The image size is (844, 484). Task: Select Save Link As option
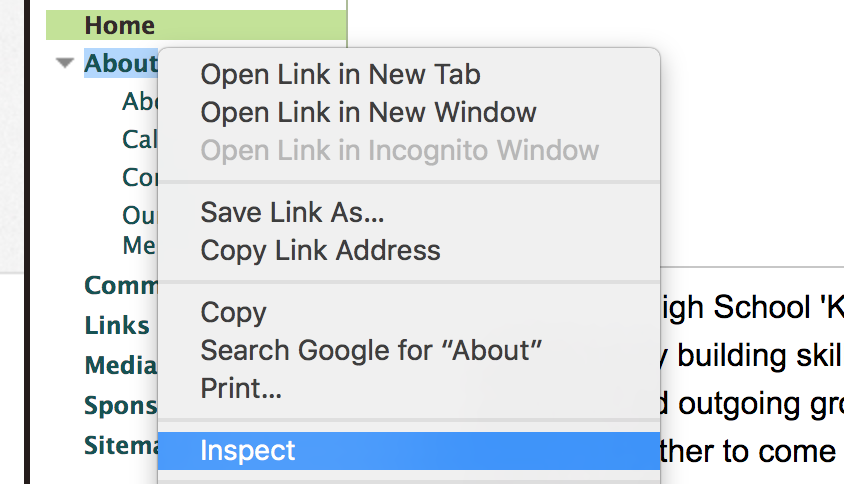coord(292,212)
